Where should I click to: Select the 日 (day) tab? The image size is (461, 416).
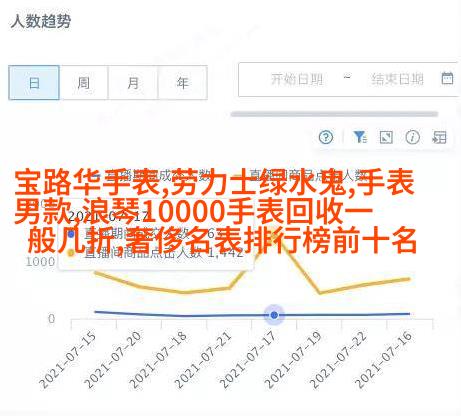(34, 83)
